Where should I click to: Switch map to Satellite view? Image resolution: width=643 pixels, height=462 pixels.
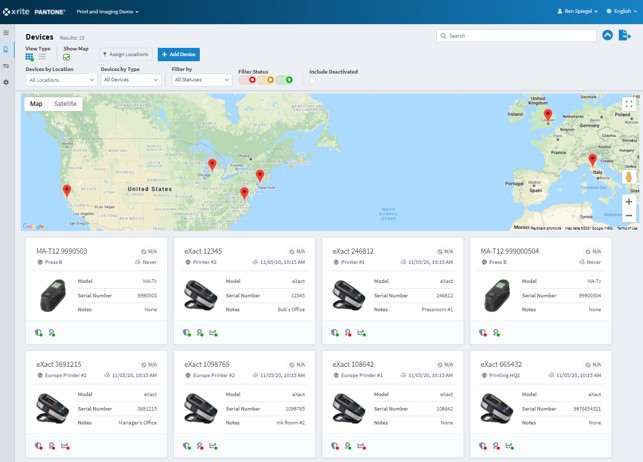point(65,104)
